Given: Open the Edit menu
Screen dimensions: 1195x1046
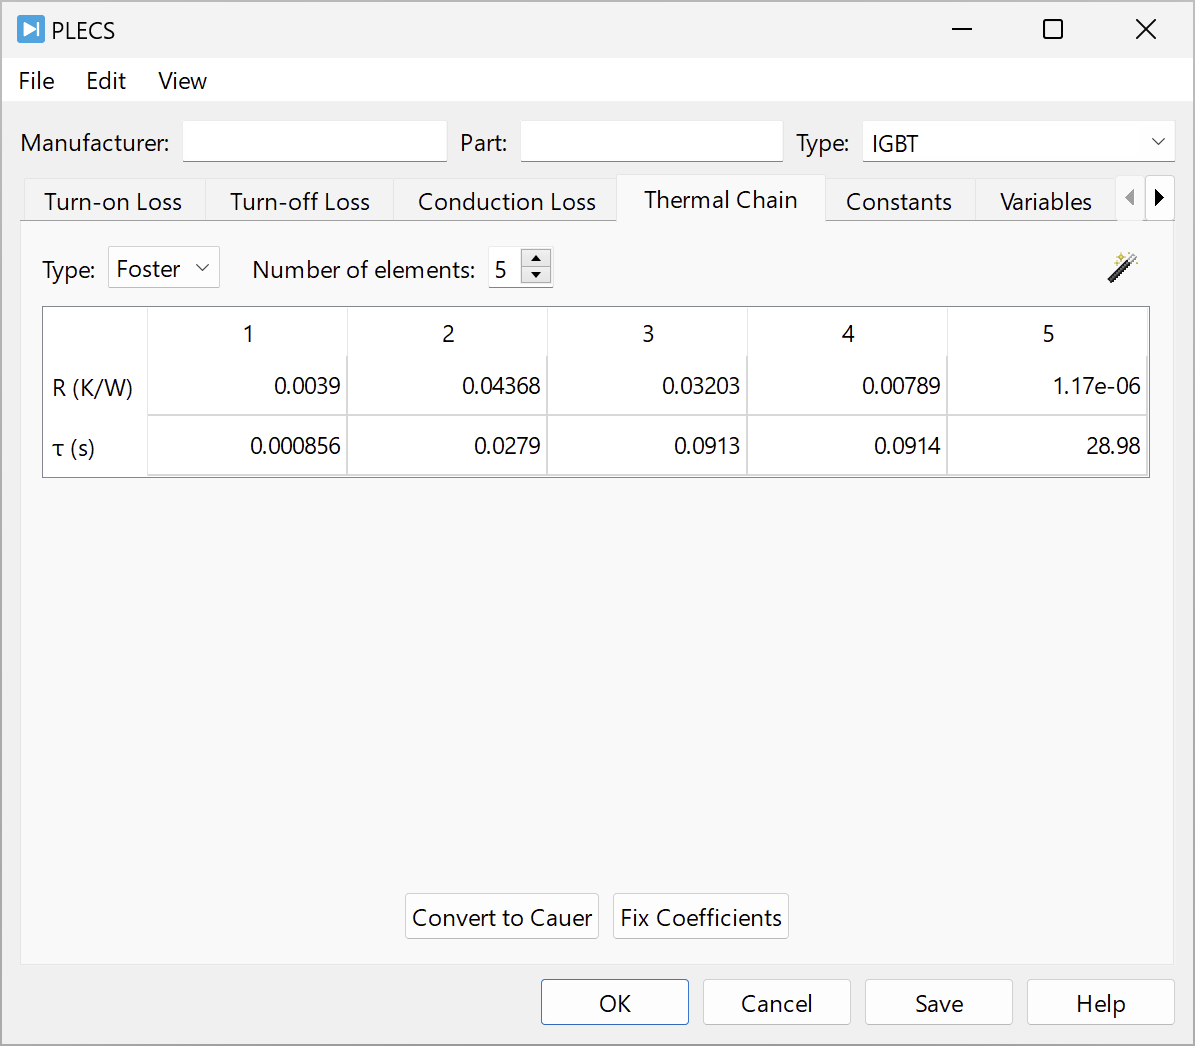Looking at the screenshot, I should [x=106, y=81].
